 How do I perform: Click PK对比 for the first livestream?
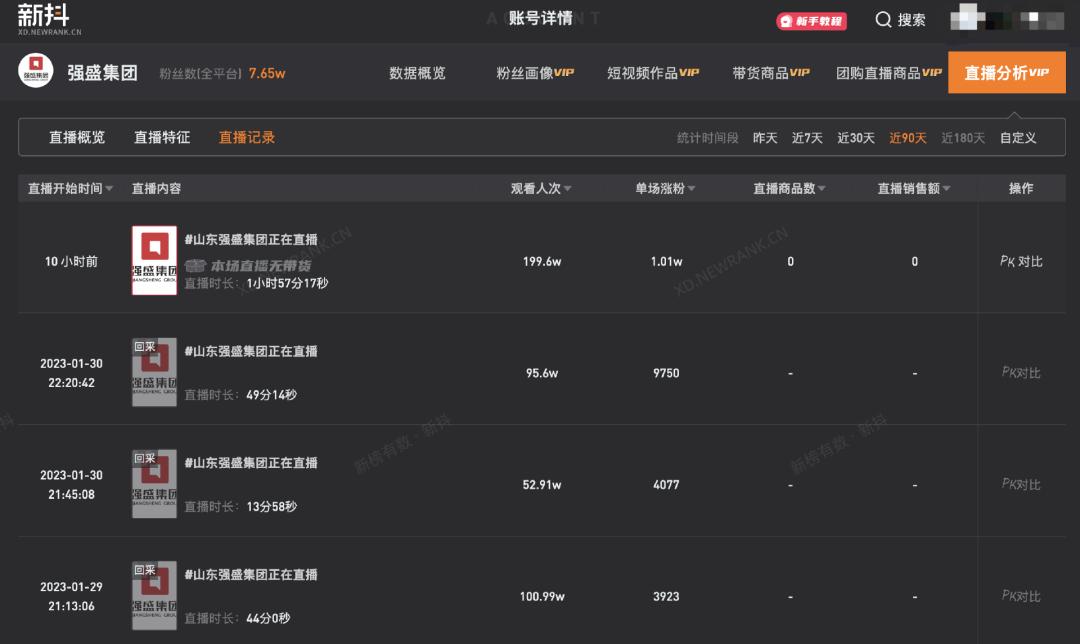1020,261
